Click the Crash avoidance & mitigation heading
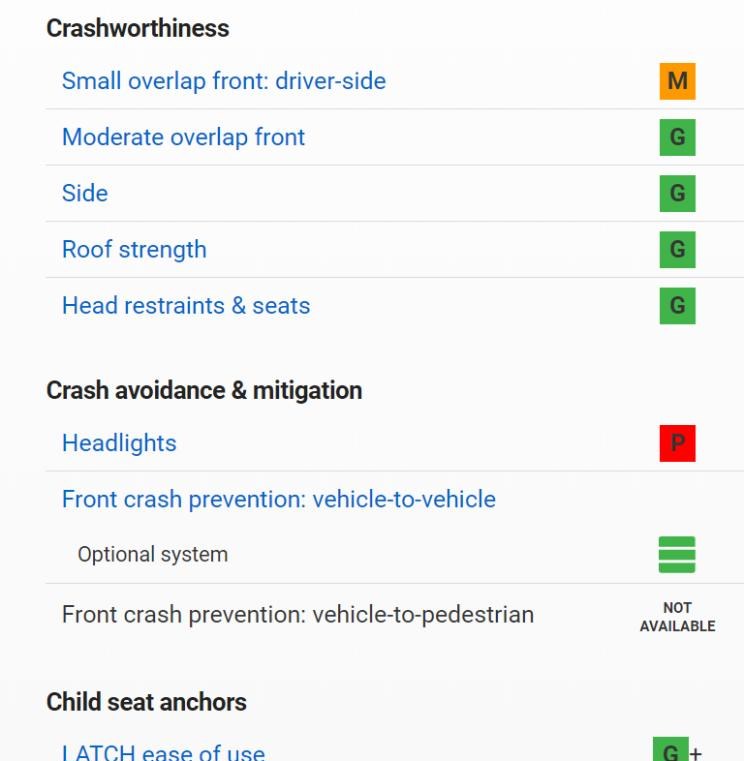Image resolution: width=744 pixels, height=761 pixels. pyautogui.click(x=204, y=391)
